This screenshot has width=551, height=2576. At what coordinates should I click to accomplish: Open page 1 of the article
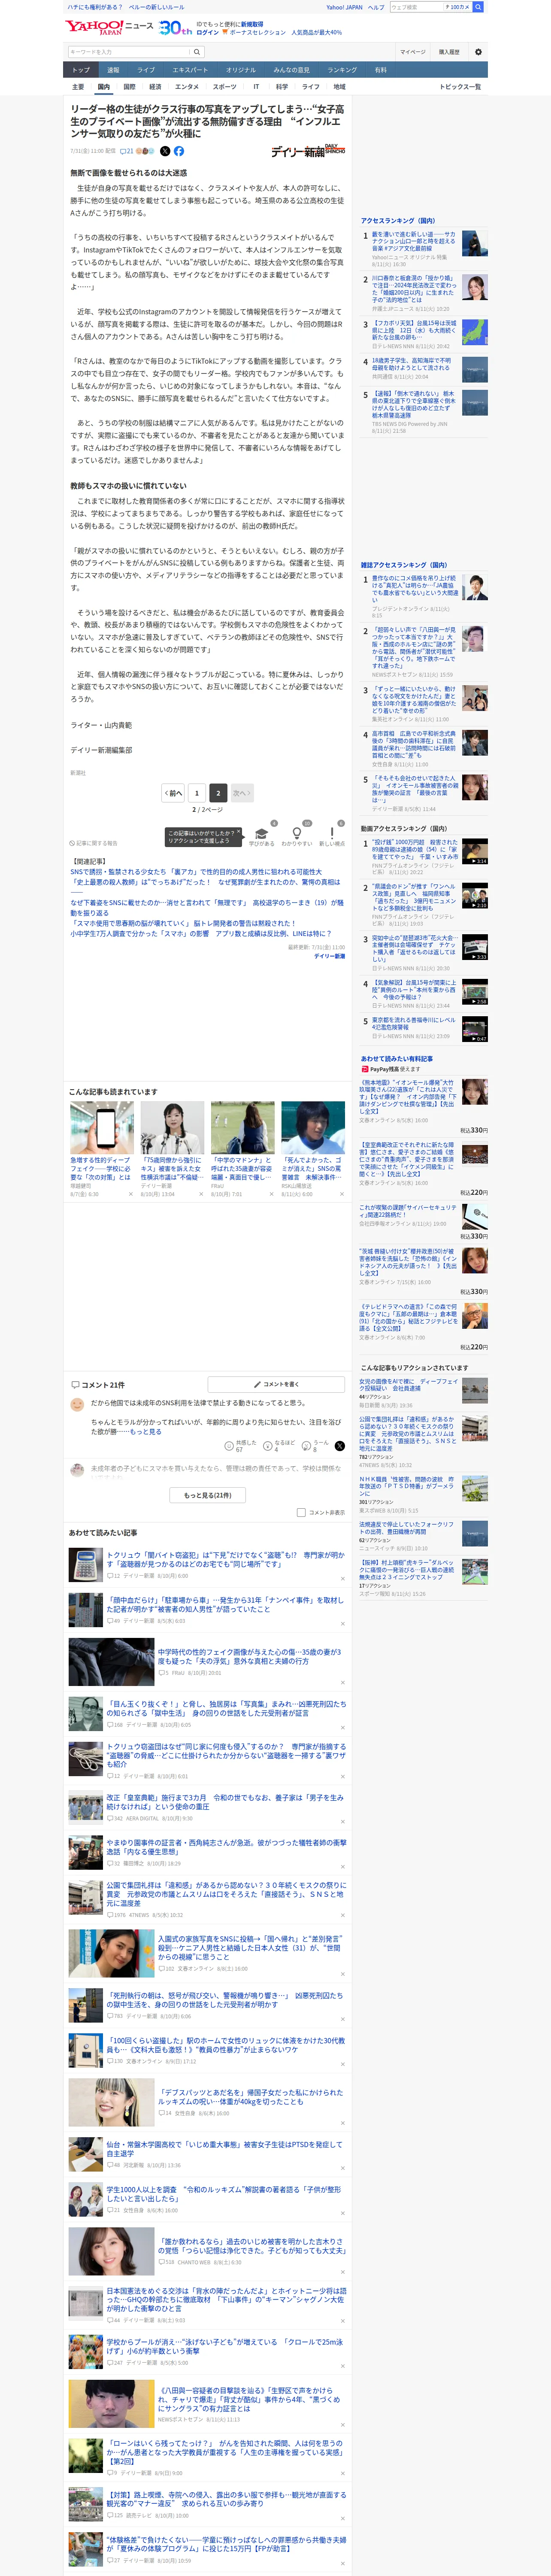[196, 793]
